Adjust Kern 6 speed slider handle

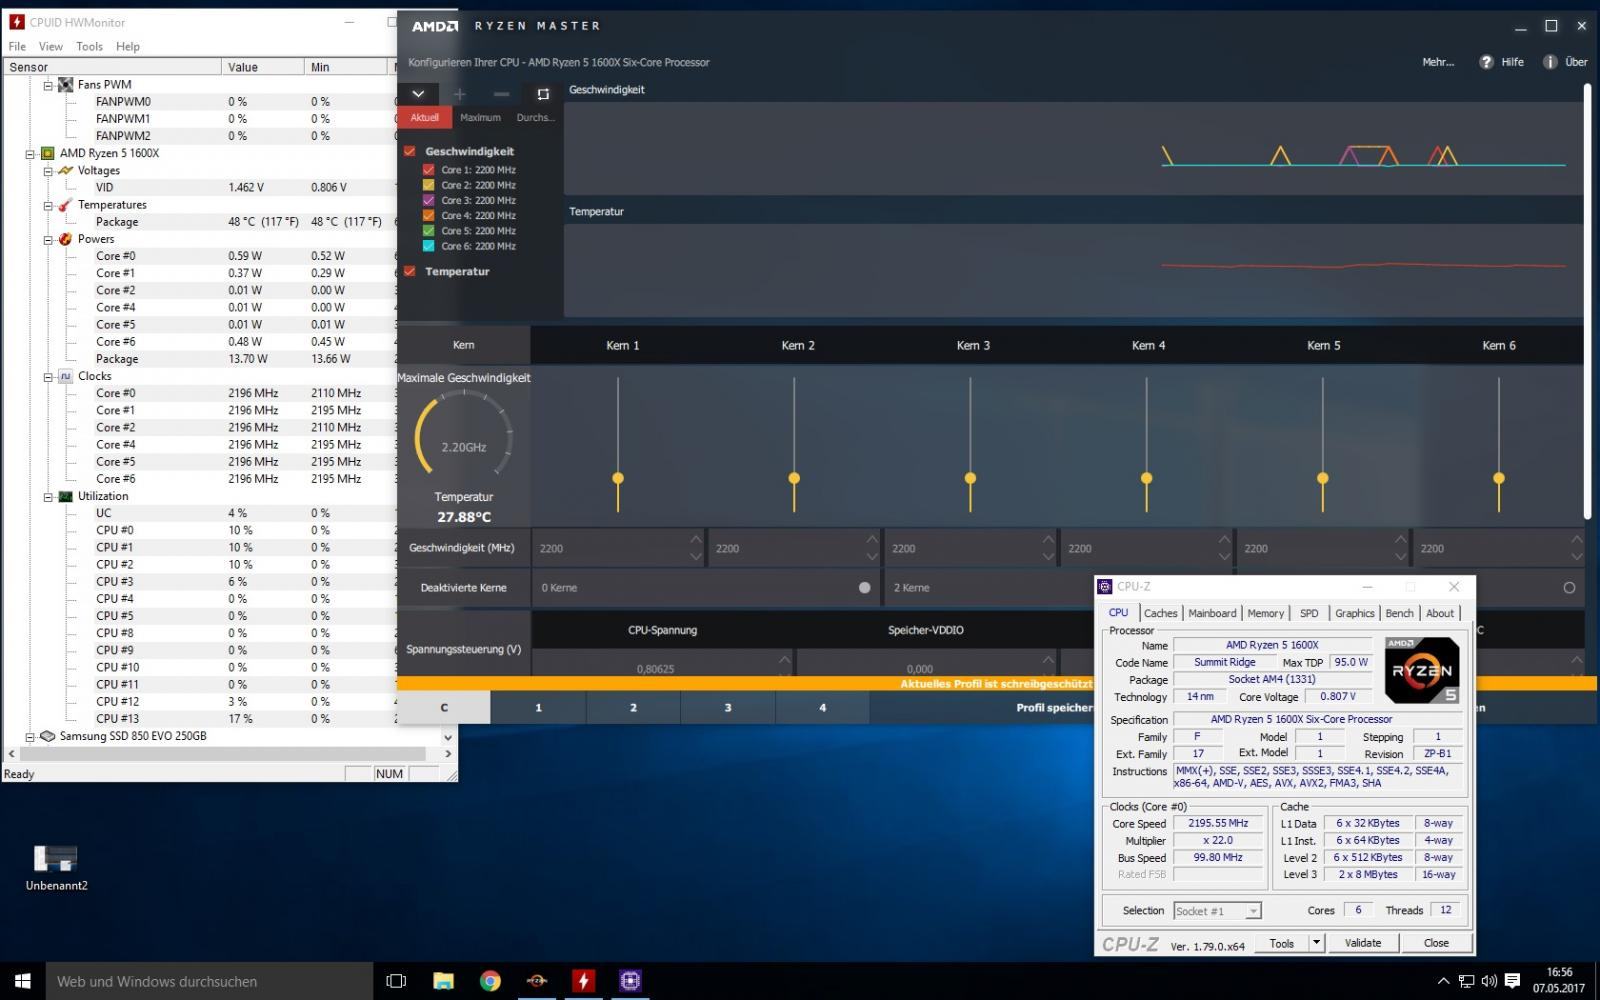coord(1498,478)
